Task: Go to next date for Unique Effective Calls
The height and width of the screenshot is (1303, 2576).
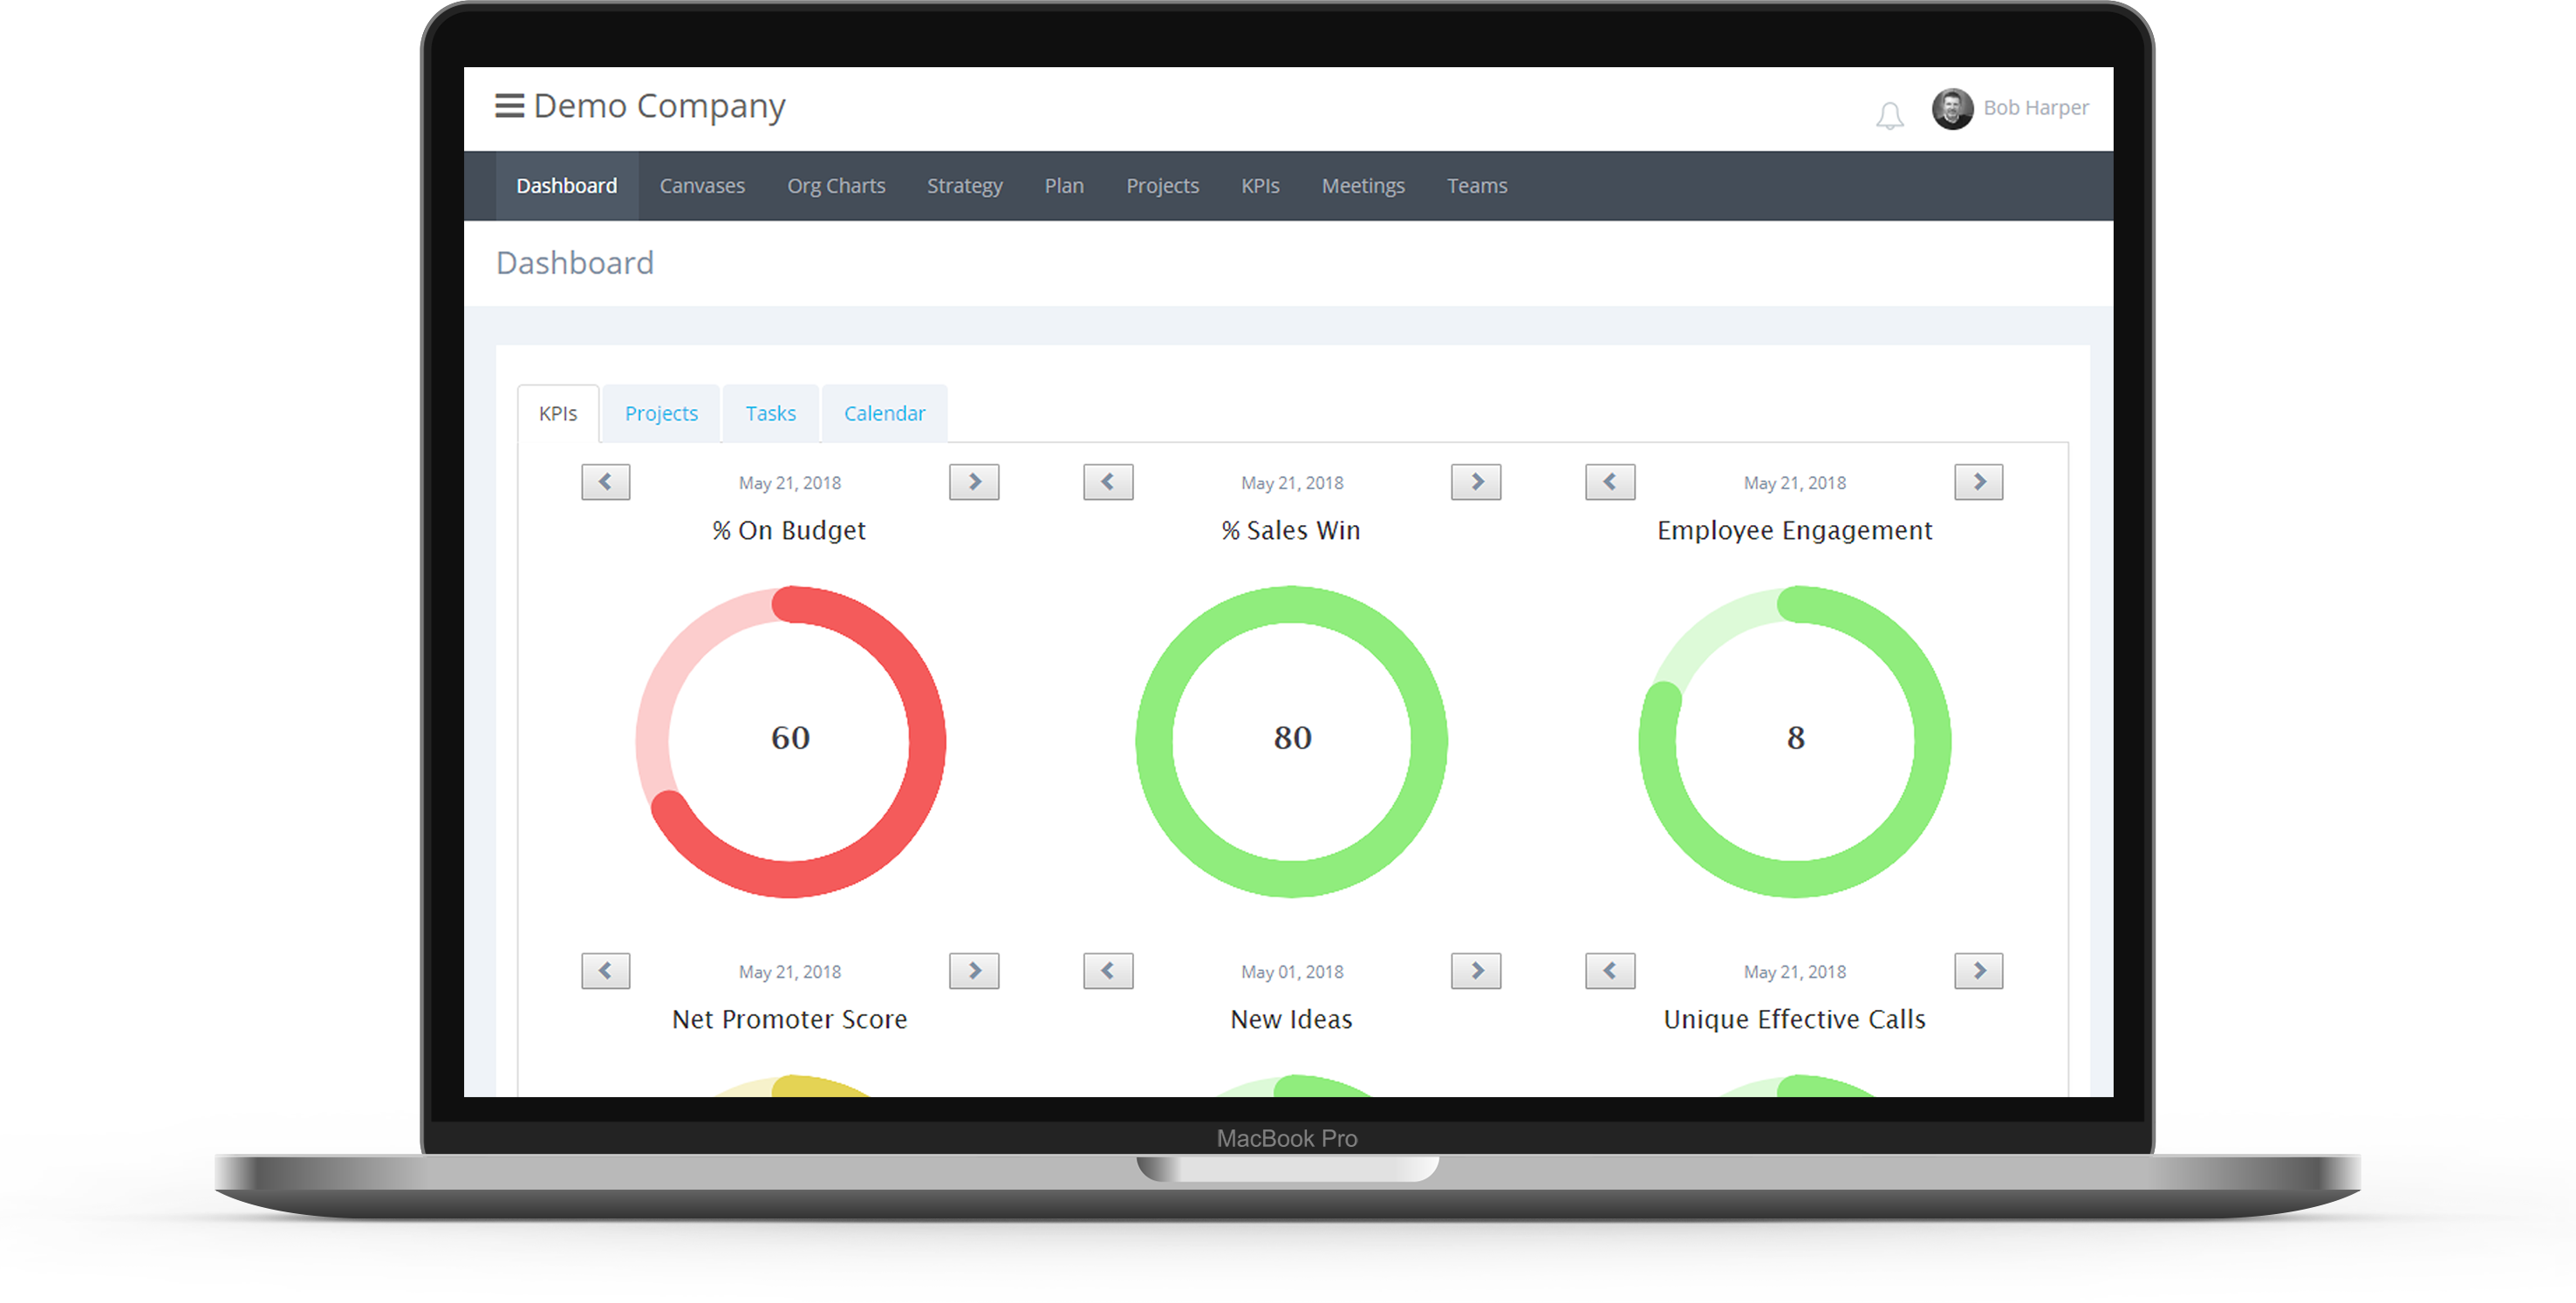Action: [1979, 971]
